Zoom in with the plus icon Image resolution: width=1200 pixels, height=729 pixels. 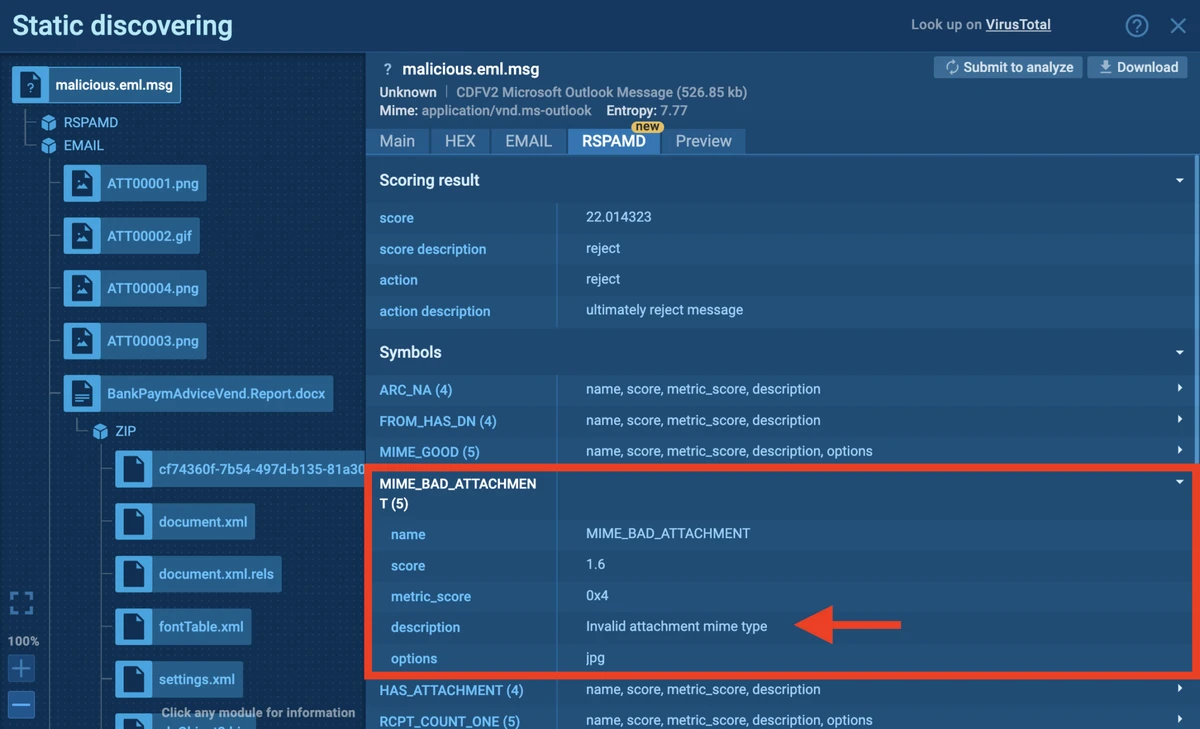[x=21, y=668]
